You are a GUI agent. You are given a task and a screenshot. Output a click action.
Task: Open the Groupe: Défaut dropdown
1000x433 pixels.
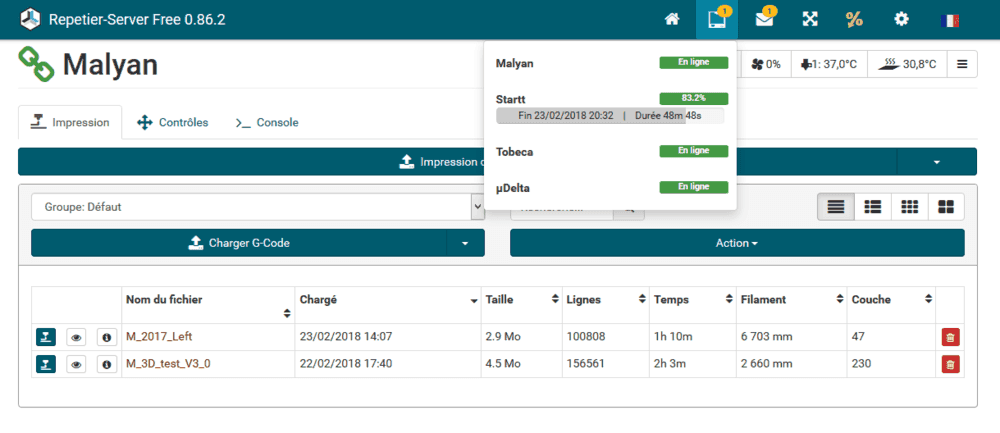pyautogui.click(x=258, y=207)
